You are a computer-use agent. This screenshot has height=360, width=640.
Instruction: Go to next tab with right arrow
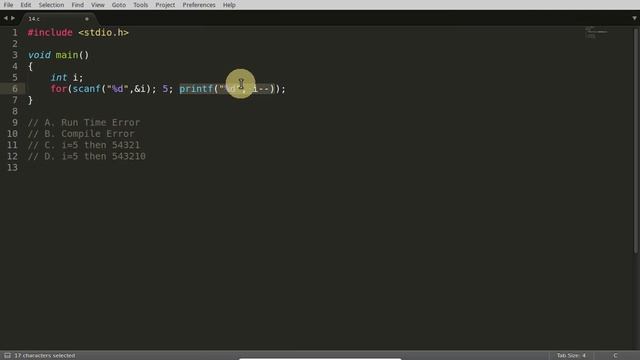pyautogui.click(x=13, y=18)
